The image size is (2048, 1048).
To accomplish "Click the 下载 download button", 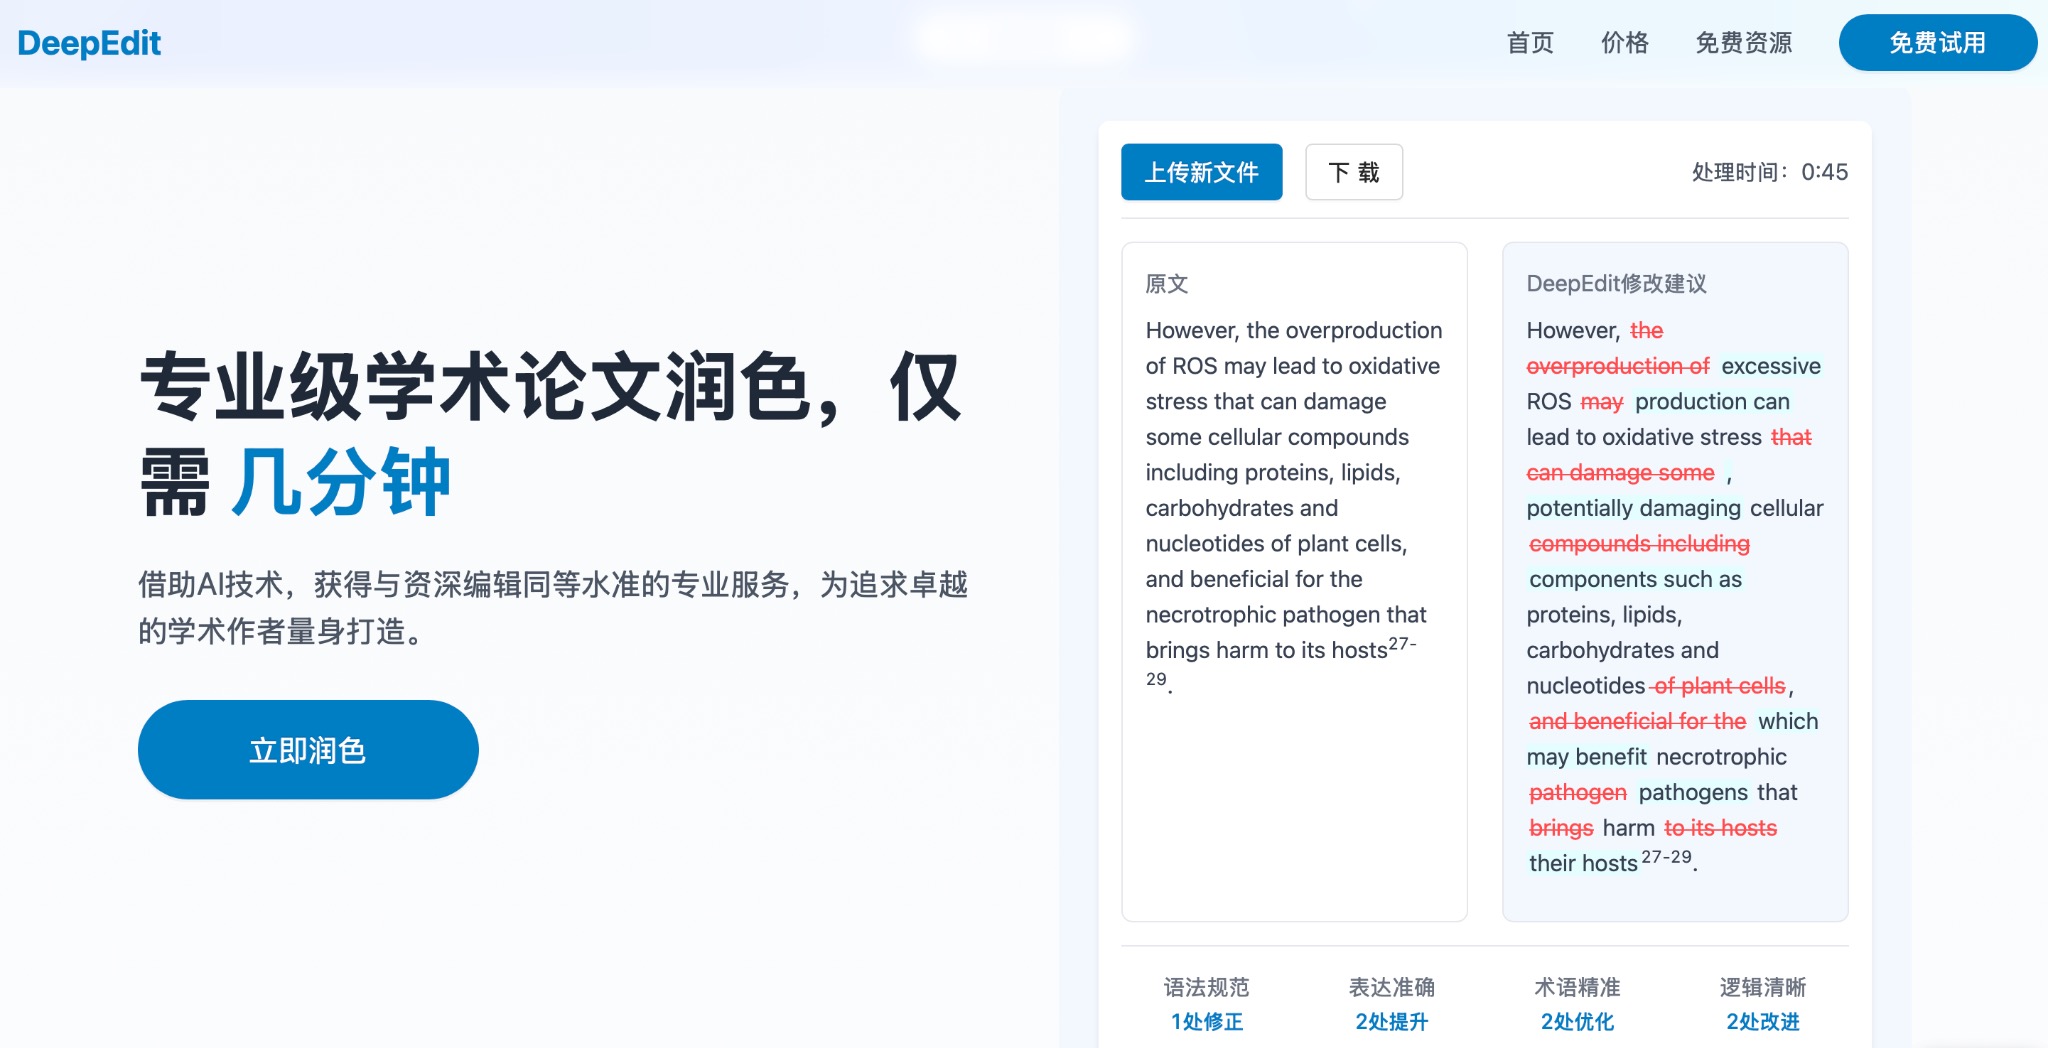I will [x=1353, y=172].
